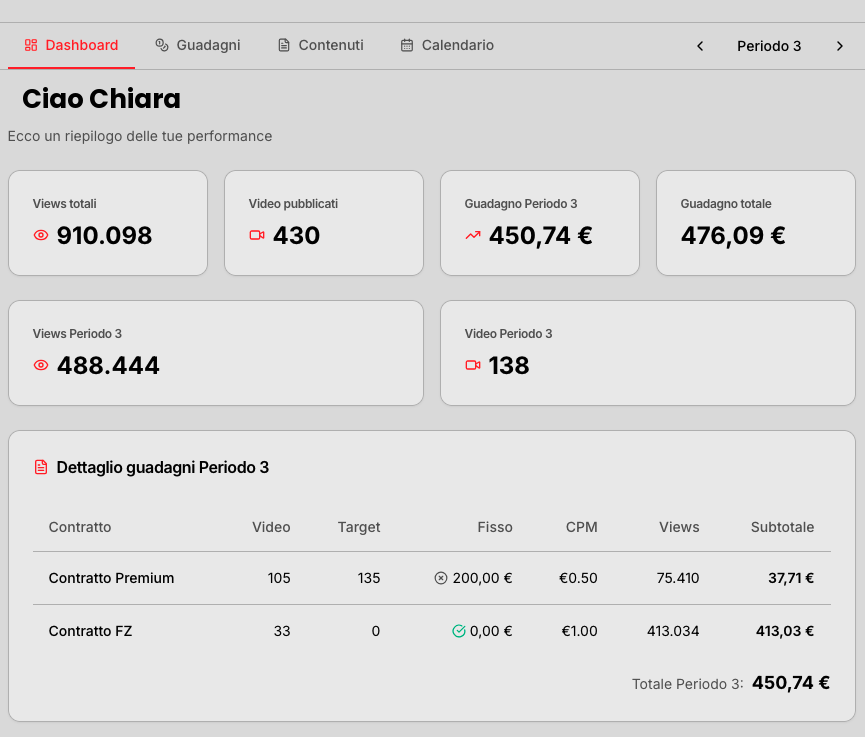Click the €0.50 CPM value
865x737 pixels.
(578, 578)
